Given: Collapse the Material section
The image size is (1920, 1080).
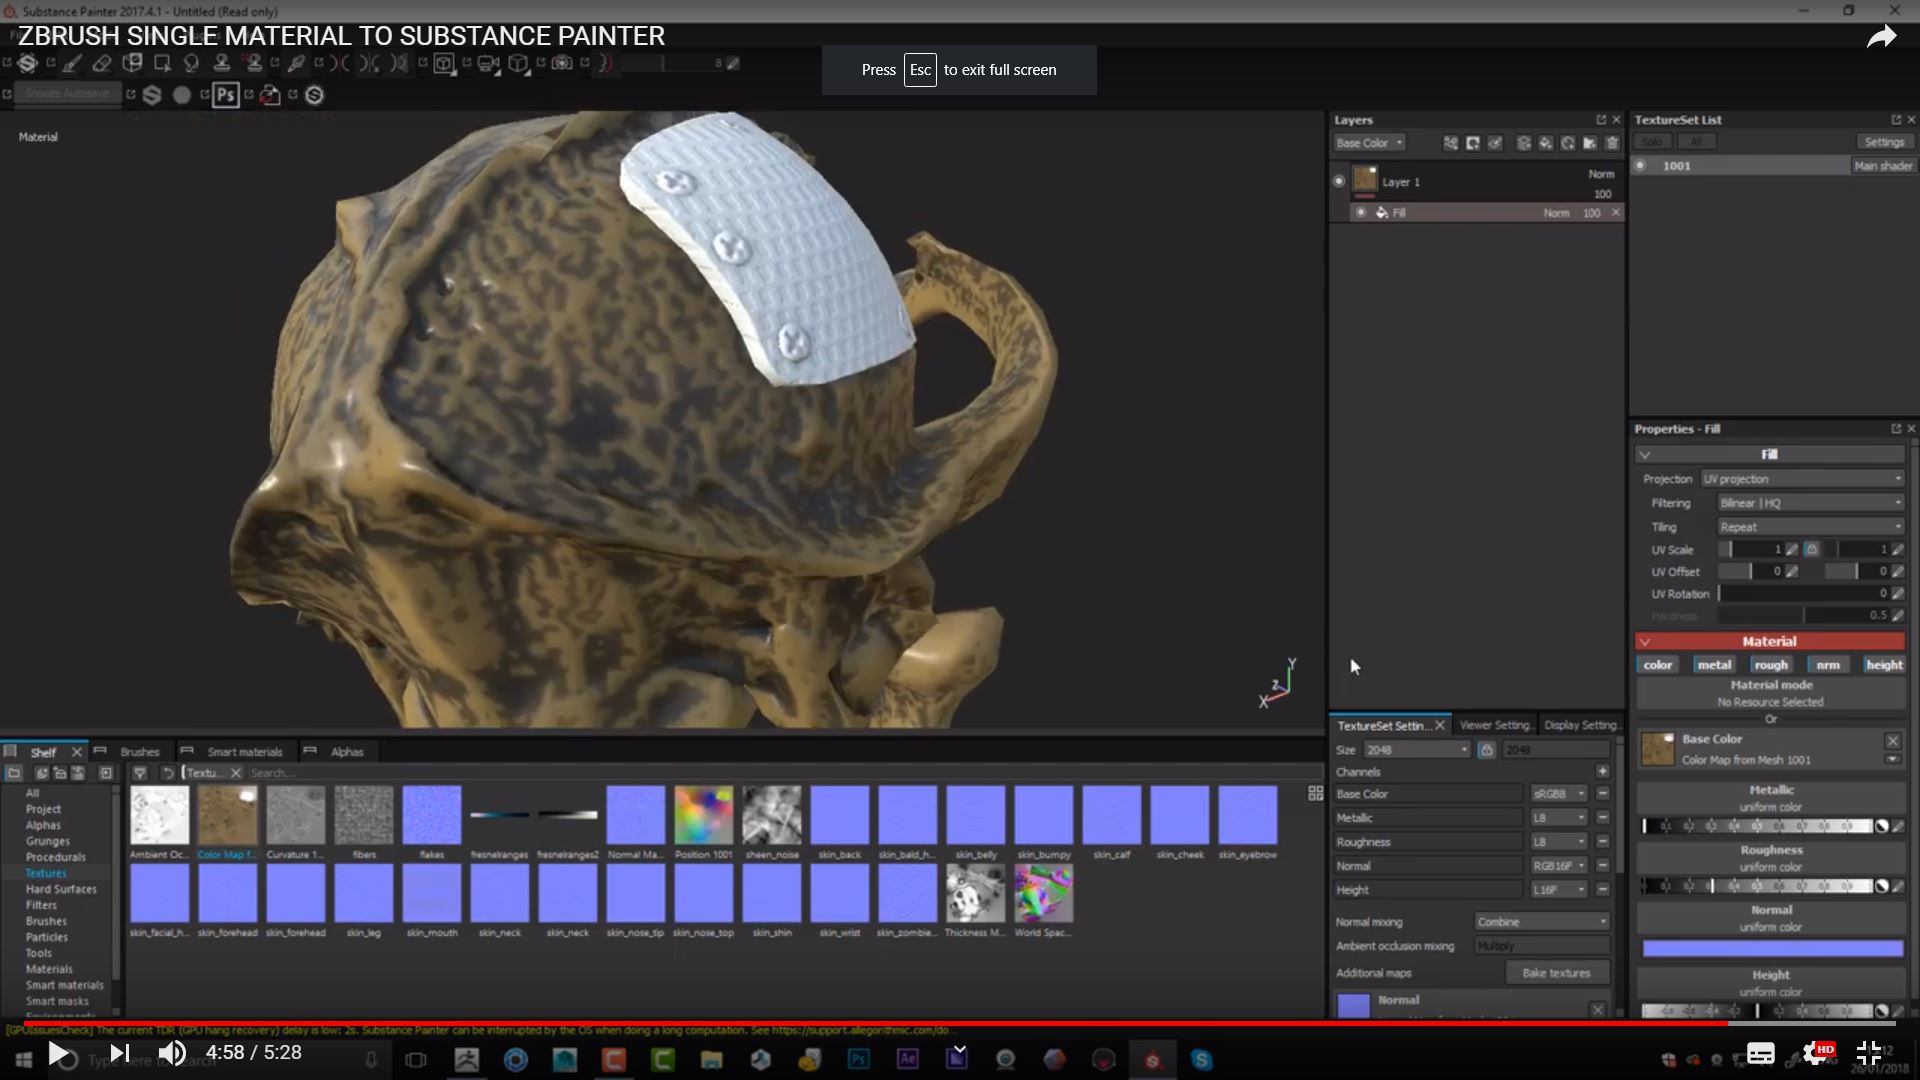Looking at the screenshot, I should (x=1645, y=642).
